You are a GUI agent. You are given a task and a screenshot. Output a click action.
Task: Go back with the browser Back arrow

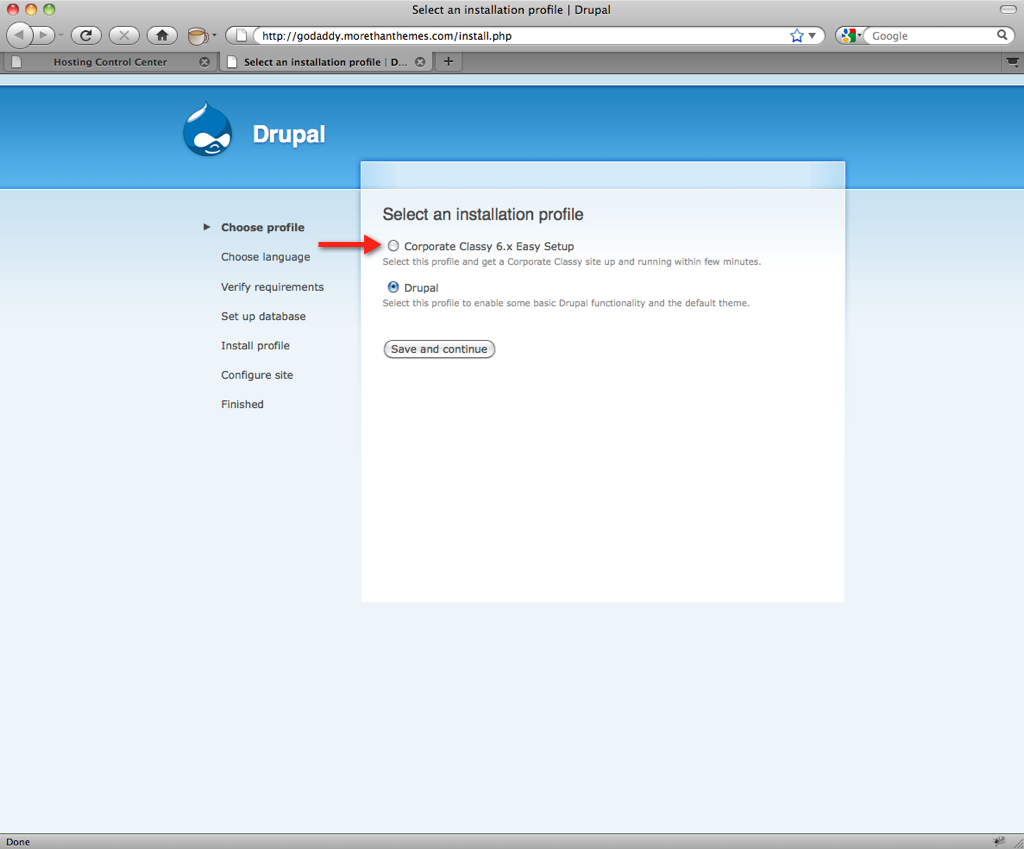click(19, 35)
